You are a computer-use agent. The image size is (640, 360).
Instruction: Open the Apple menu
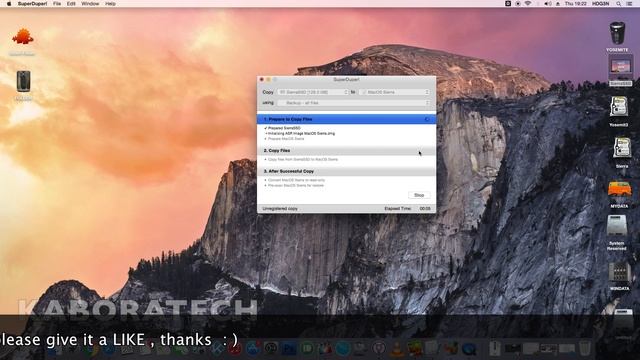(9, 4)
